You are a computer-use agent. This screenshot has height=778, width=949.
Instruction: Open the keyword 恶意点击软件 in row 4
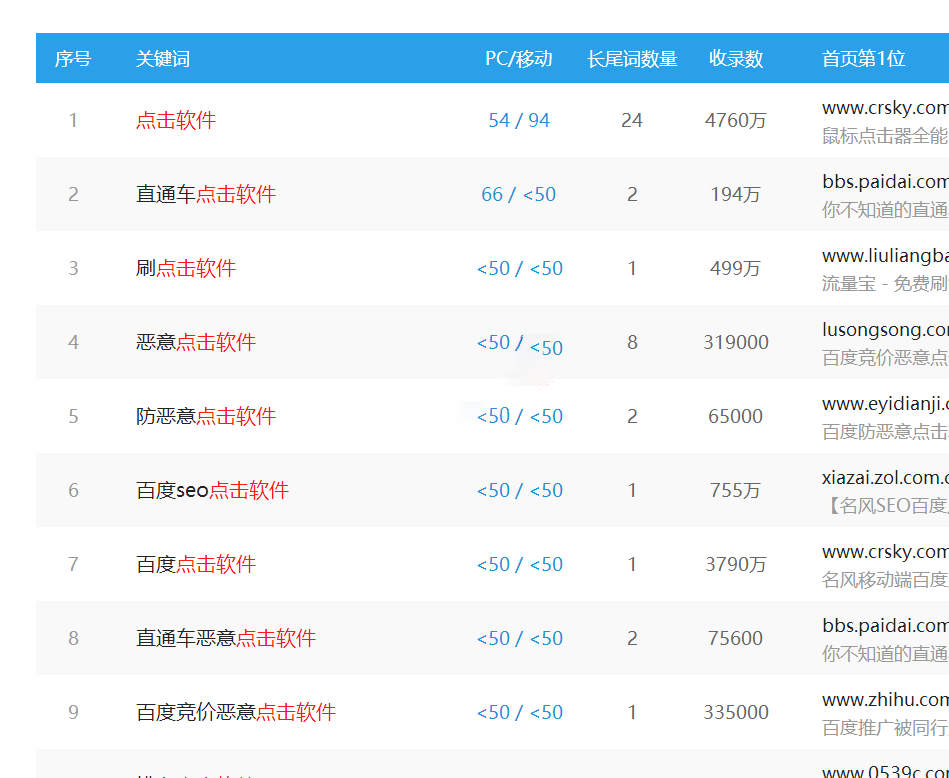(x=195, y=342)
